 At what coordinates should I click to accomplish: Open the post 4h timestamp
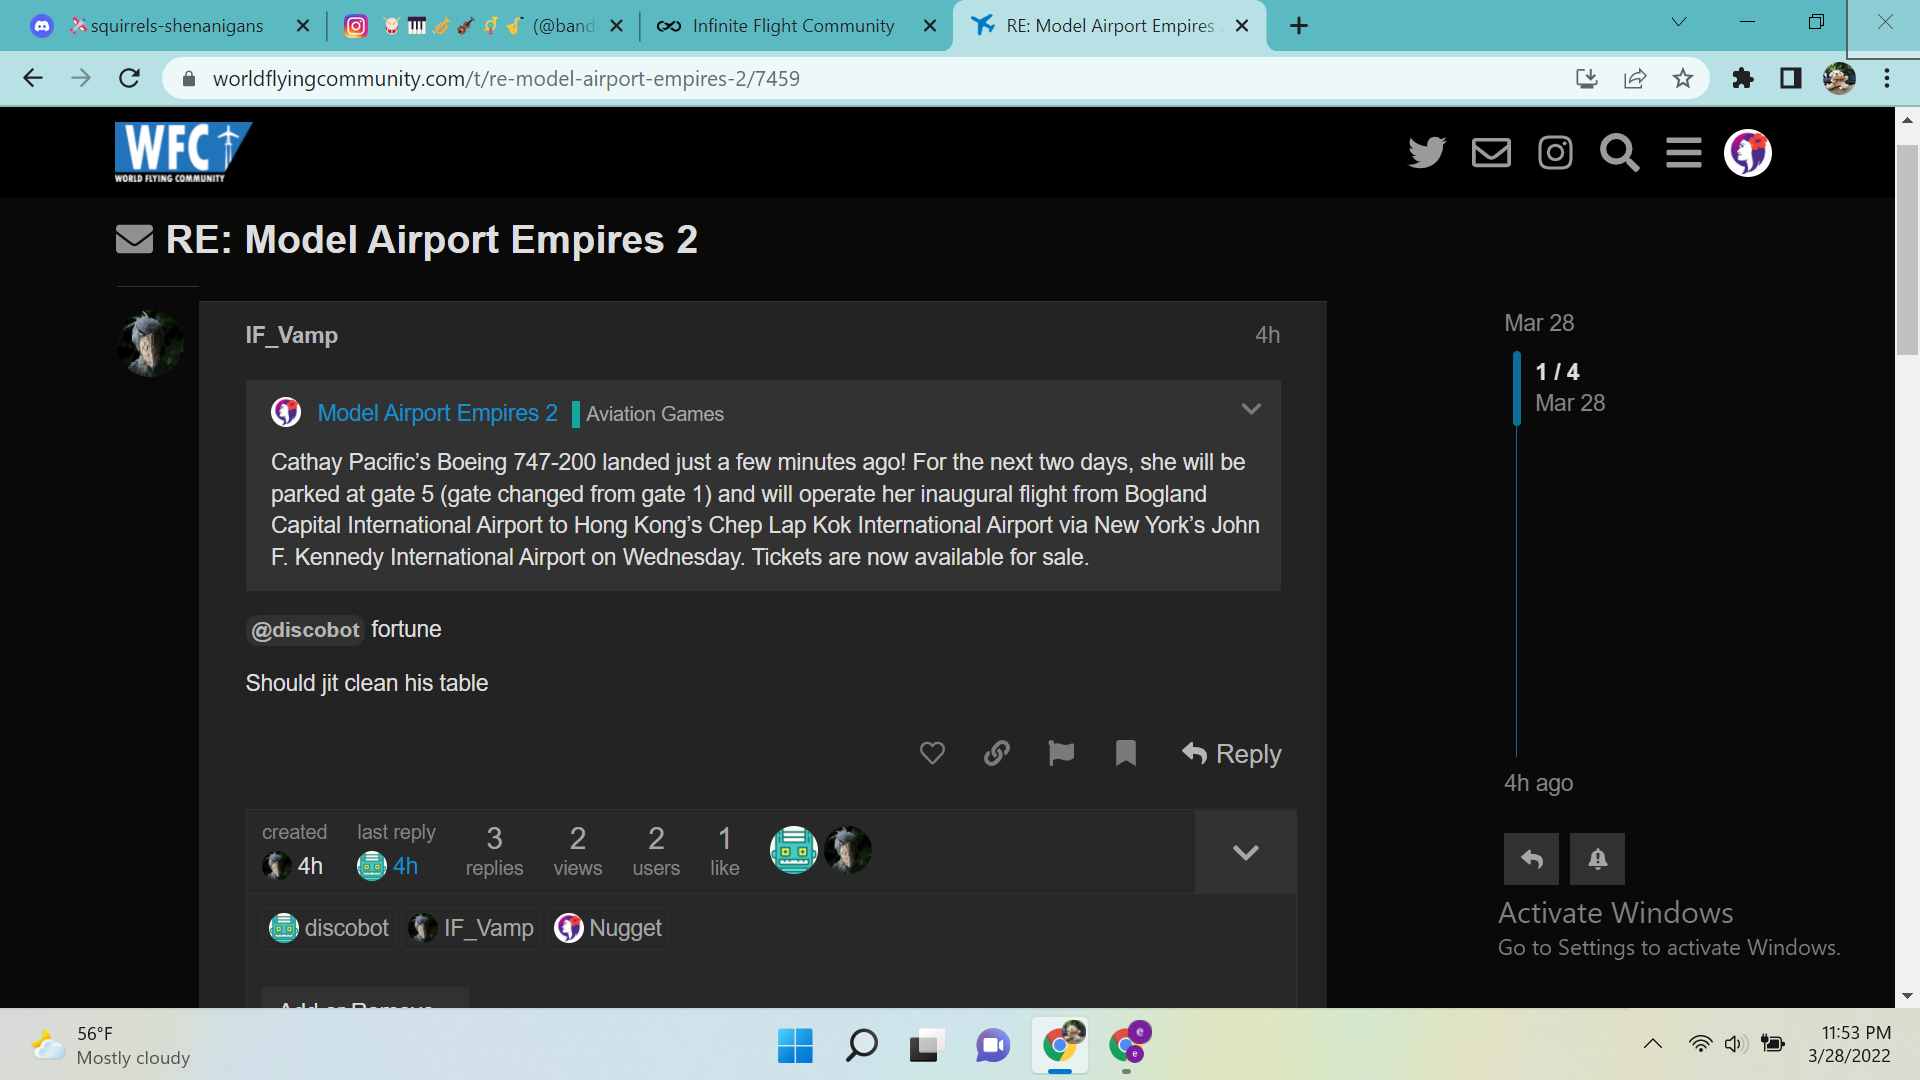[1267, 335]
